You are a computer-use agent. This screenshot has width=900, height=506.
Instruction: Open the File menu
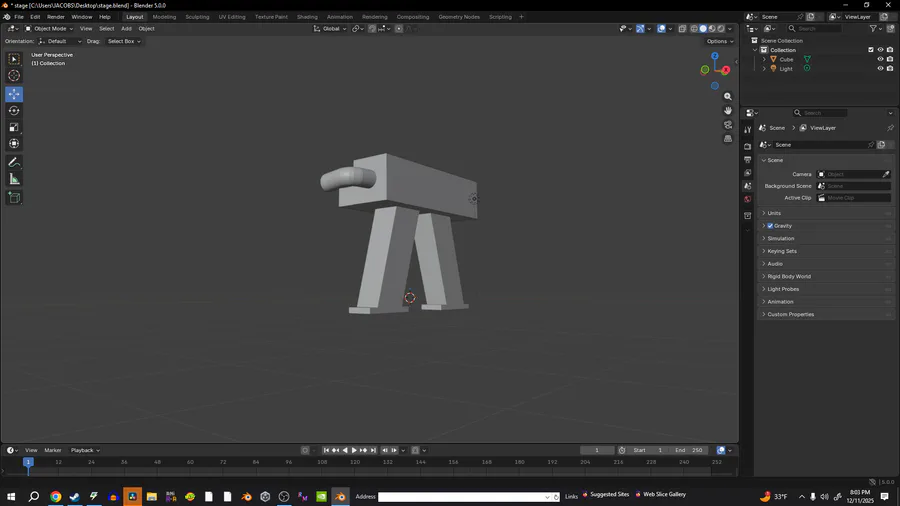(19, 17)
